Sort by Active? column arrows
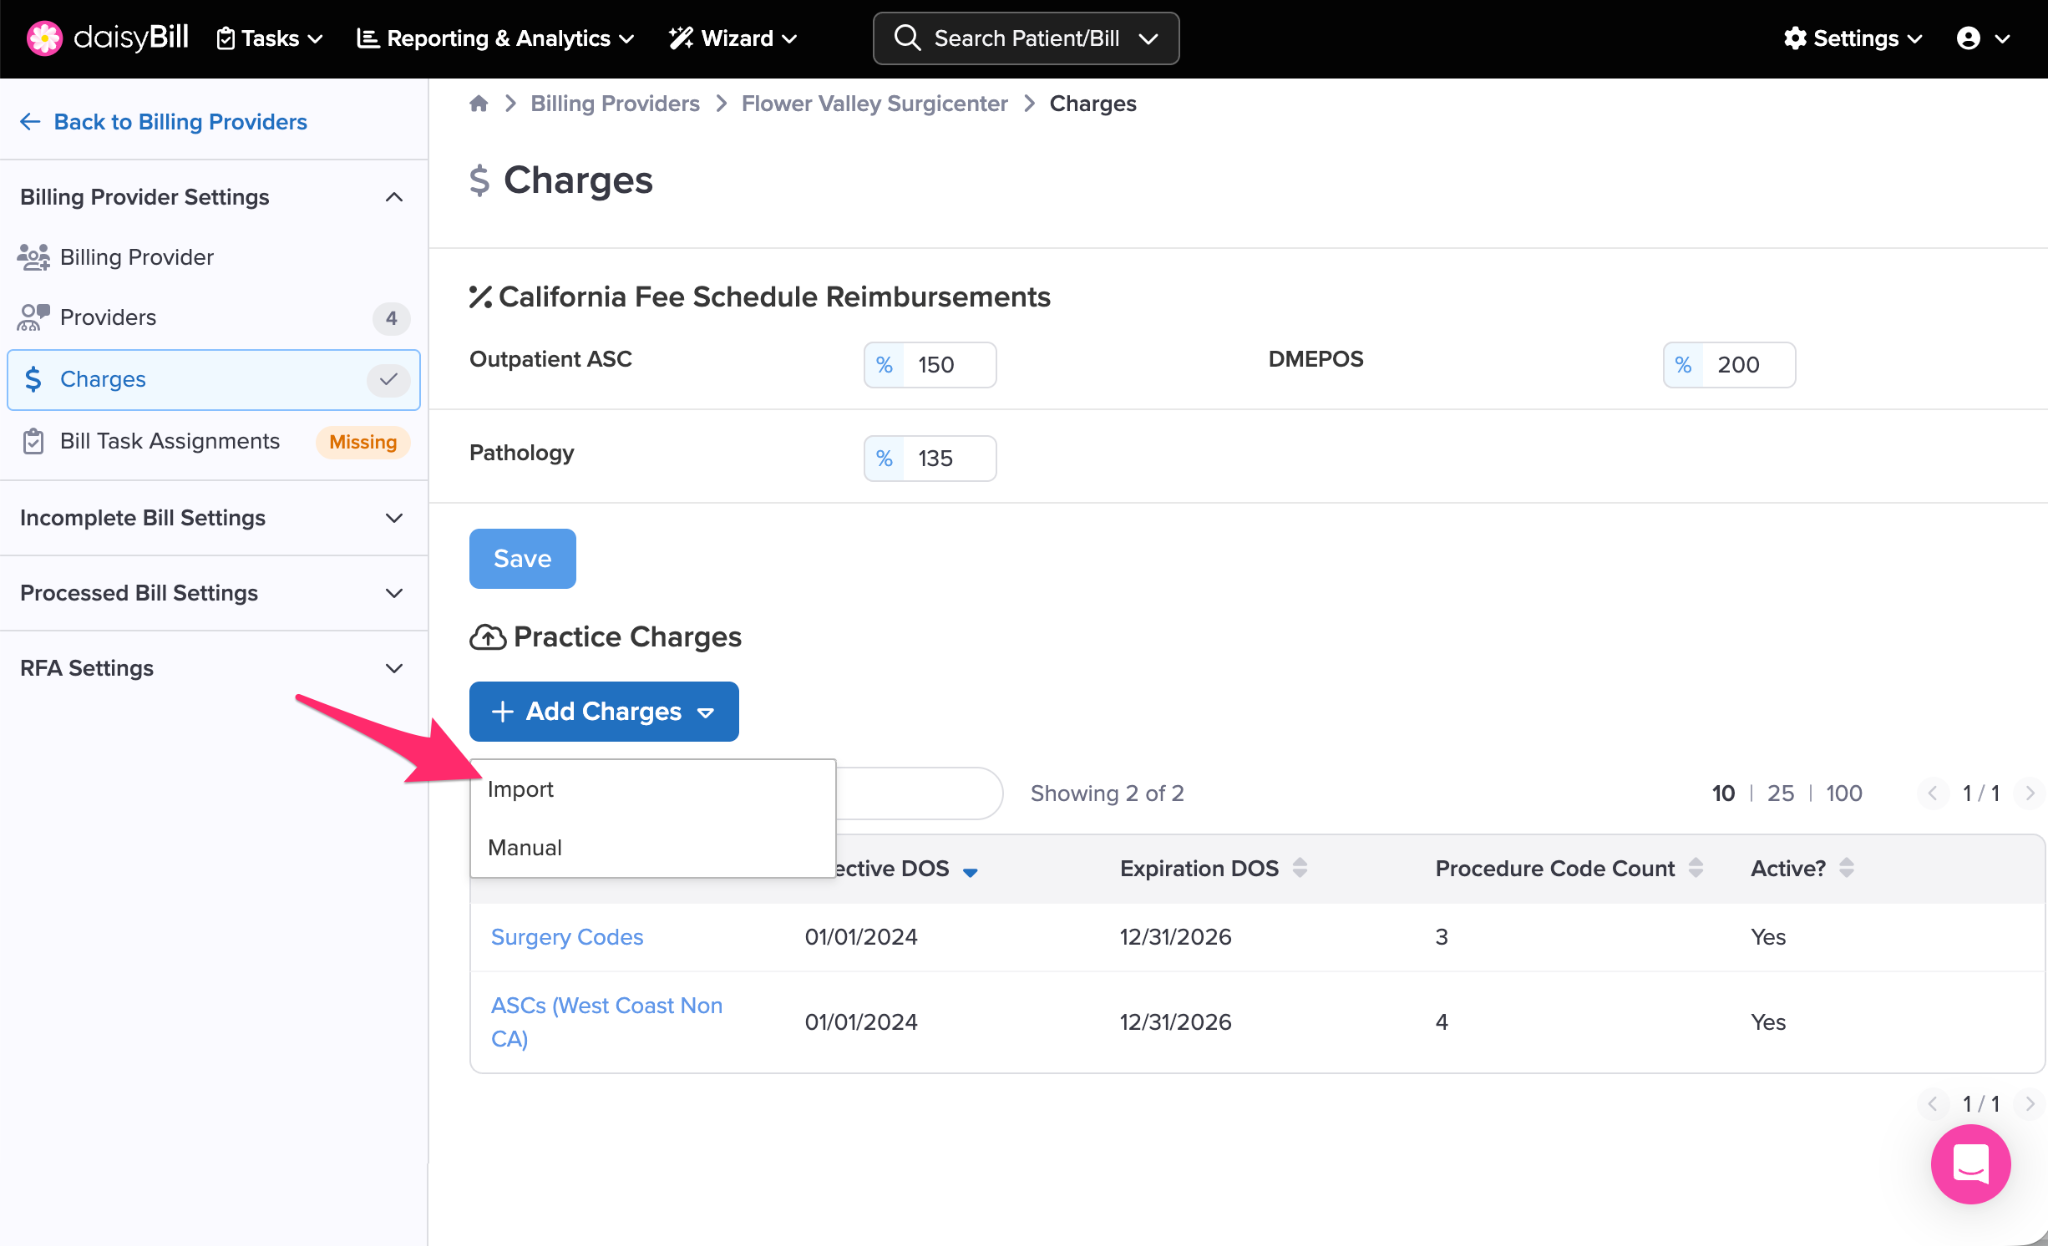 pyautogui.click(x=1846, y=868)
